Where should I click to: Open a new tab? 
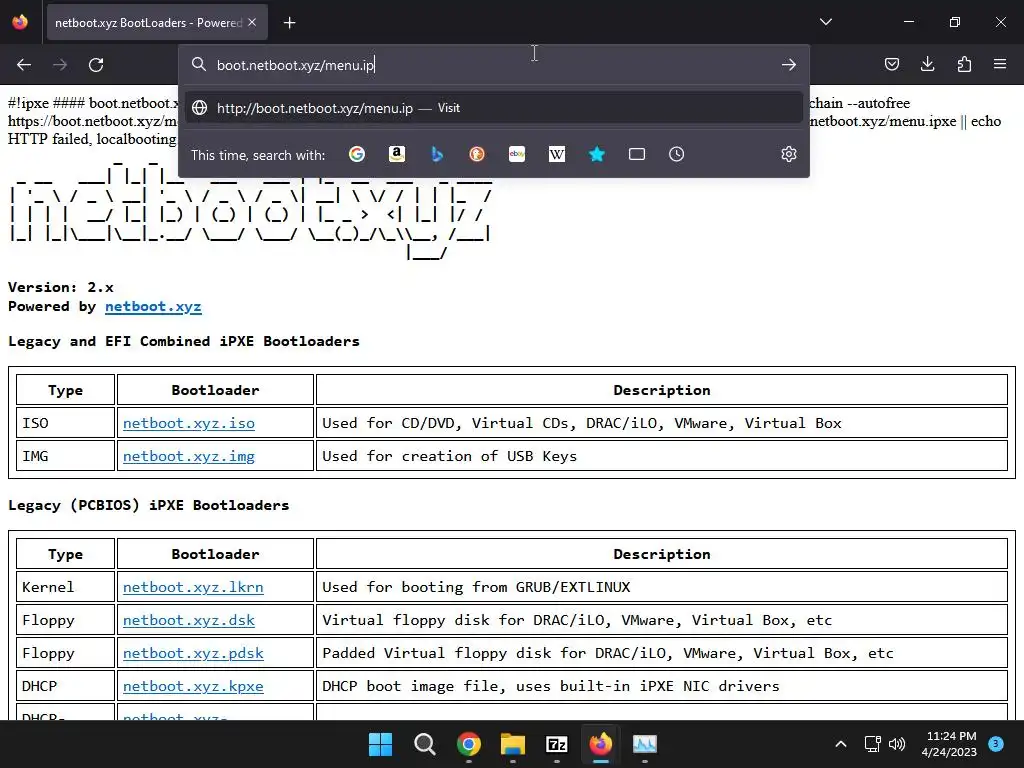click(x=289, y=23)
